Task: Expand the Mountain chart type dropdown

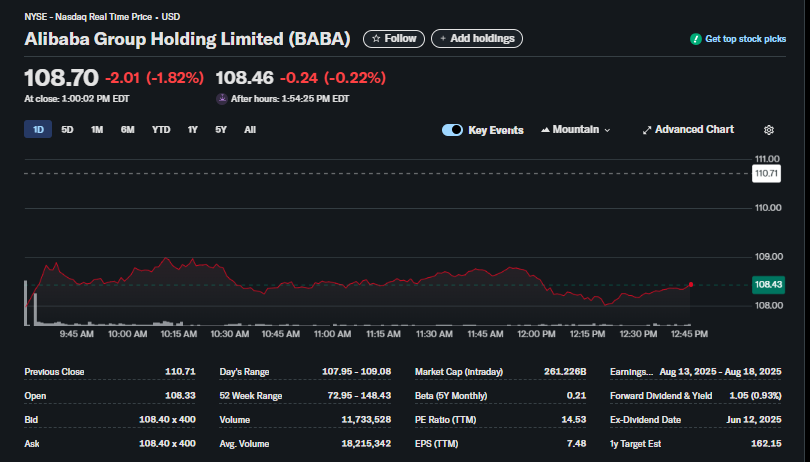Action: point(576,130)
